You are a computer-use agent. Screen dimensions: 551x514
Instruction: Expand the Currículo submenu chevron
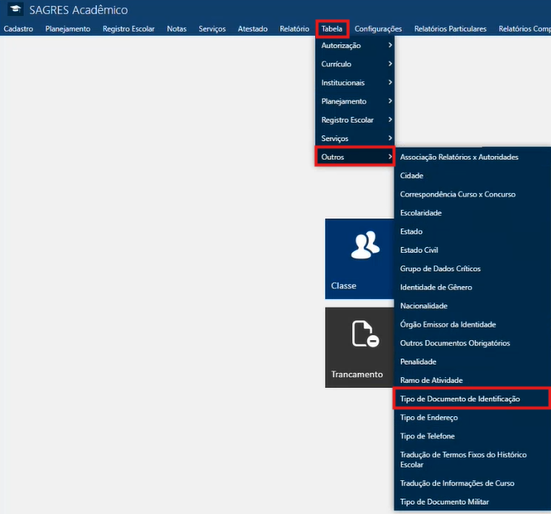pos(390,64)
